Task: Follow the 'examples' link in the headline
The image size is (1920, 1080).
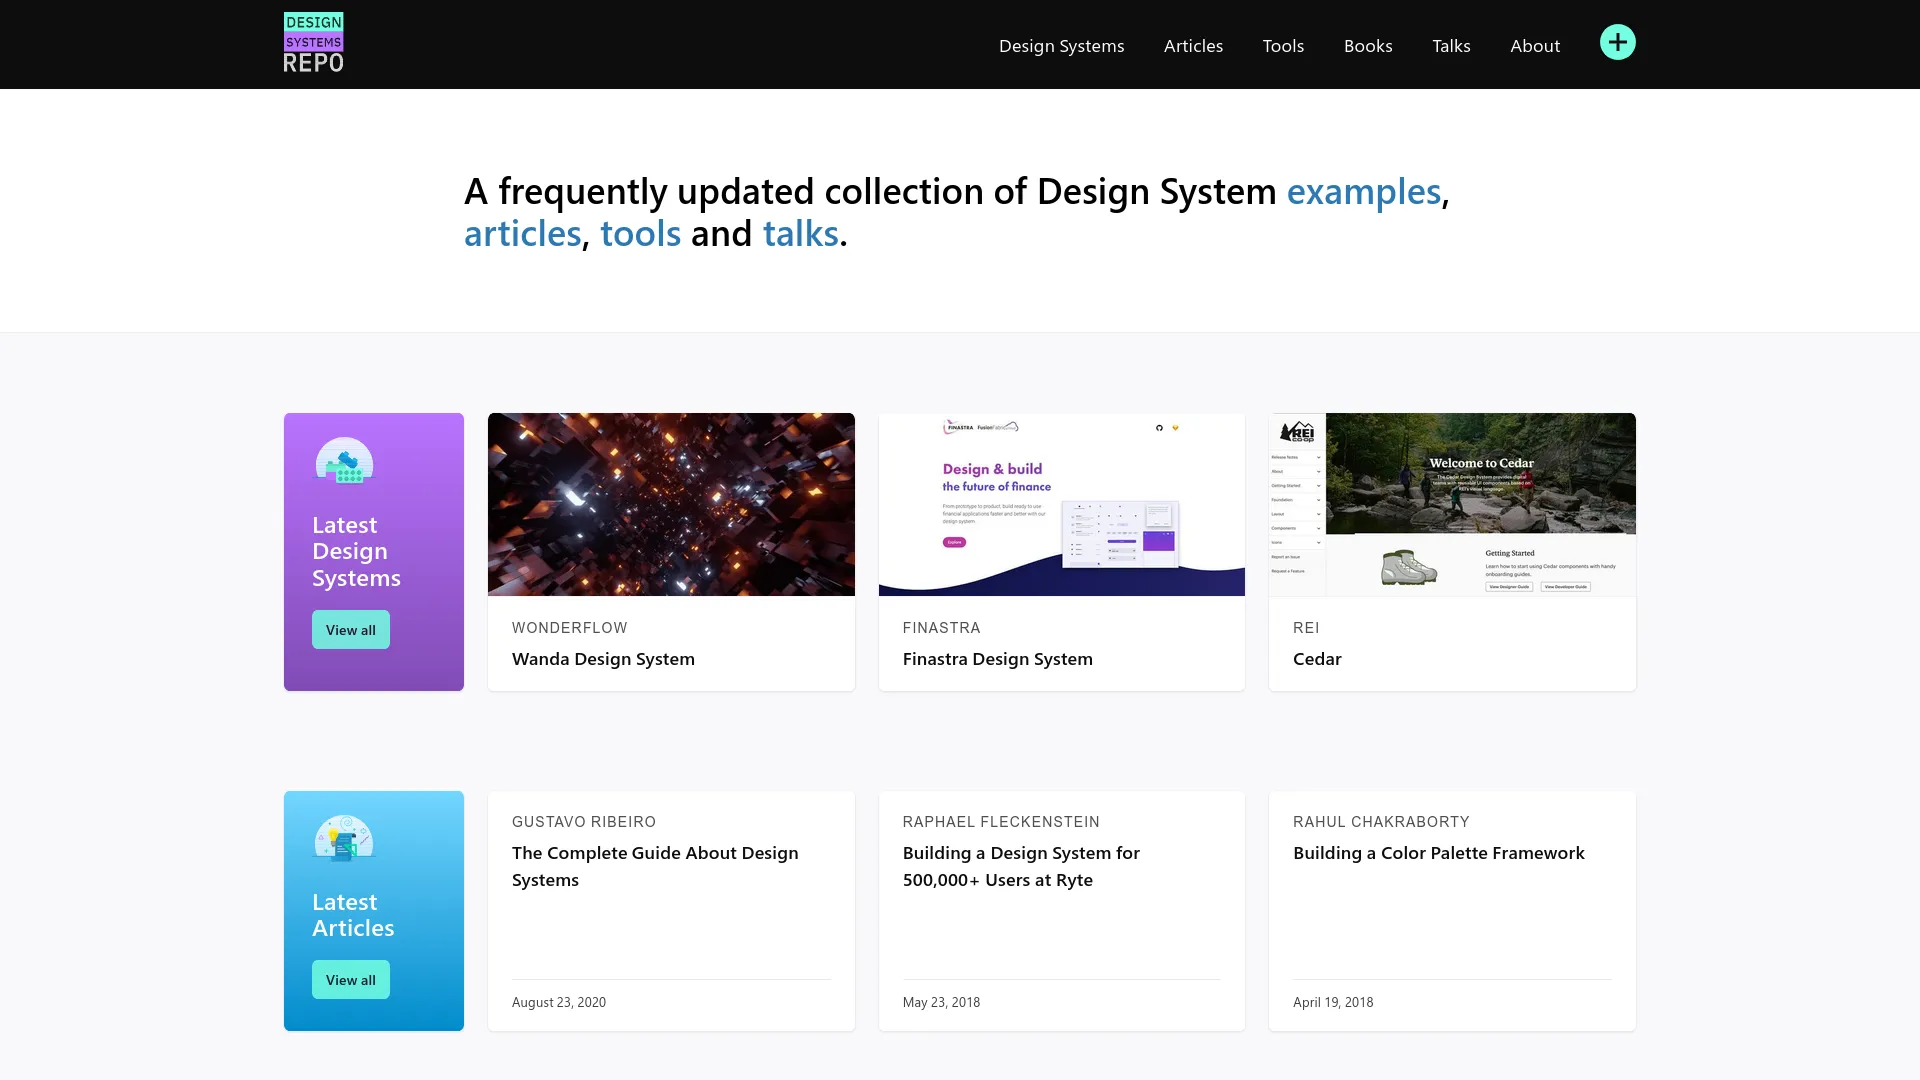Action: point(1364,191)
